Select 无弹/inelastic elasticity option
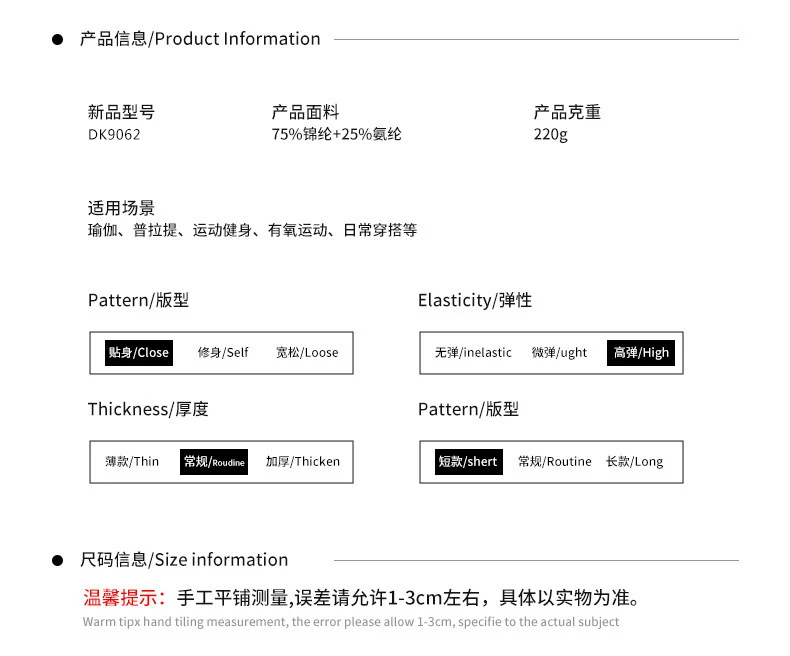This screenshot has width=790, height=656. (473, 352)
